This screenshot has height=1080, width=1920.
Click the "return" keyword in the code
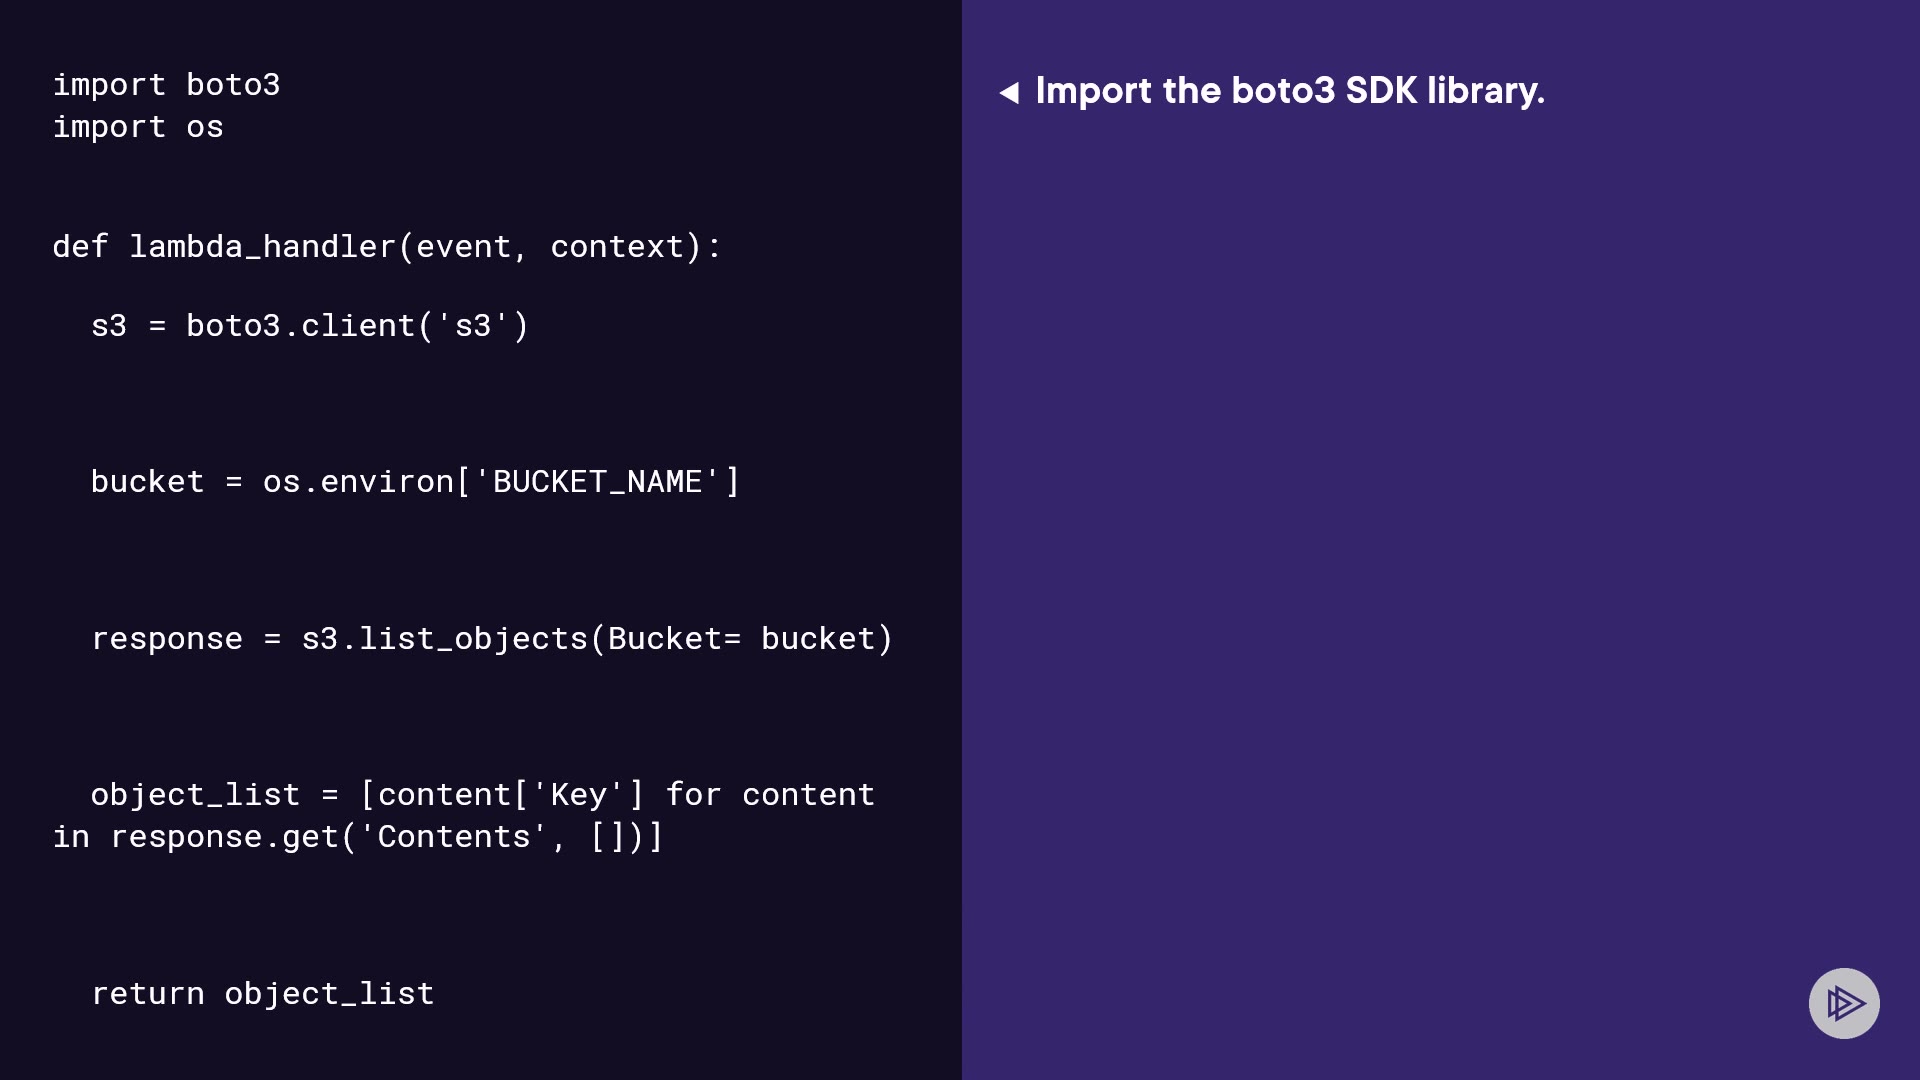coord(147,994)
